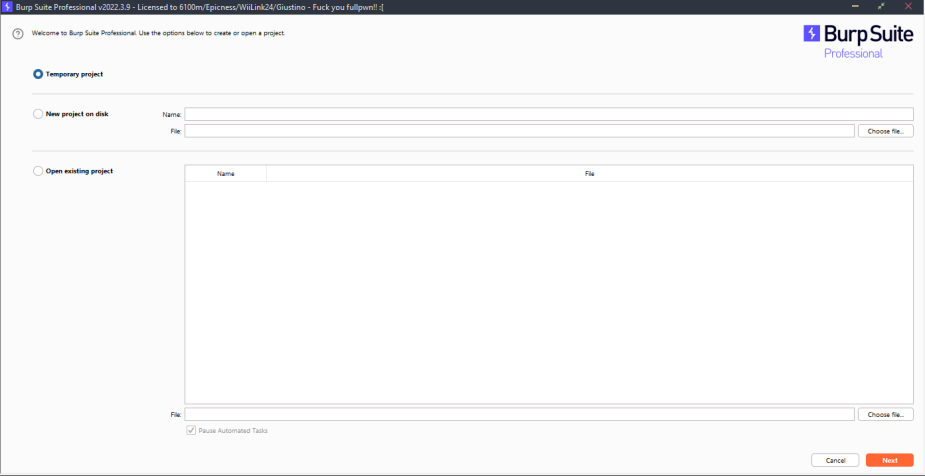The width and height of the screenshot is (925, 476).
Task: Click the Name column header
Action: (x=226, y=174)
